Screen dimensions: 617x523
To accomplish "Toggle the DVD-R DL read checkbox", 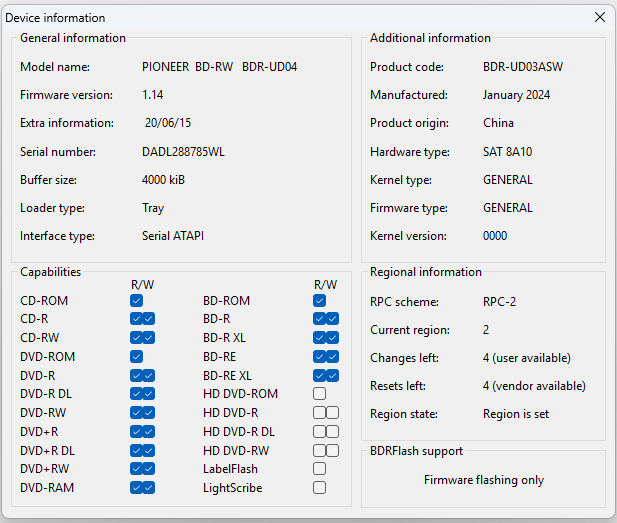I will click(x=136, y=394).
